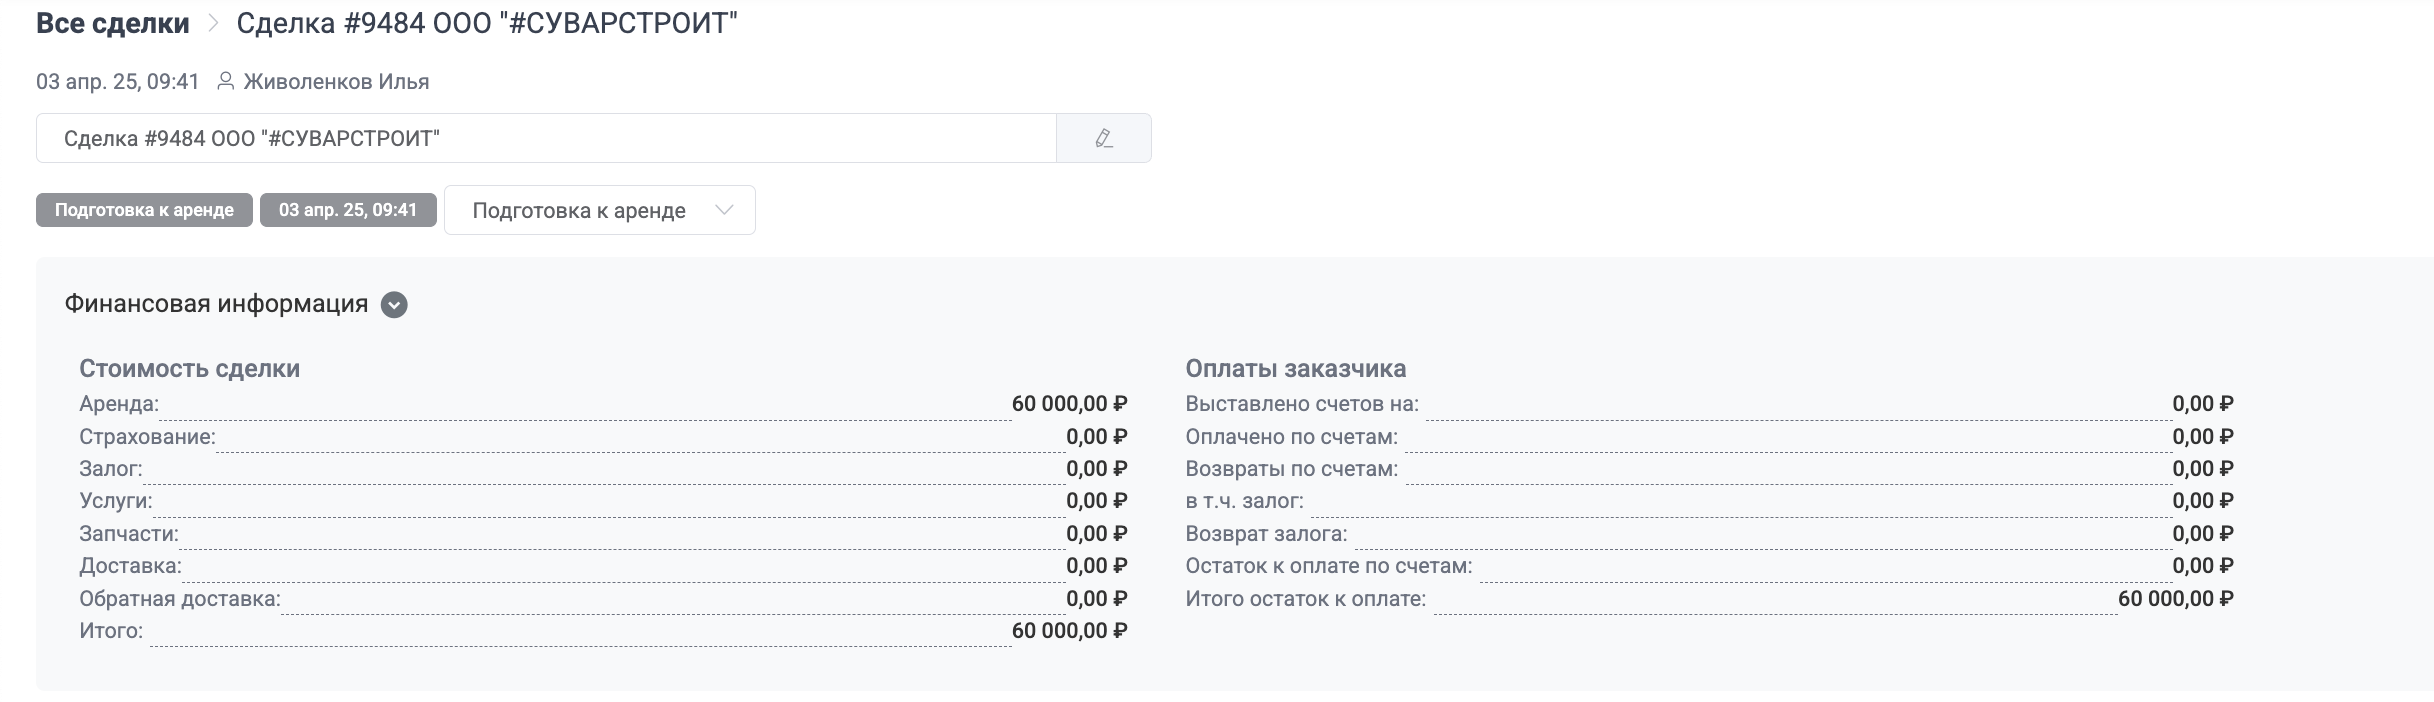
Task: Click the Услуги row label
Action: click(x=116, y=501)
